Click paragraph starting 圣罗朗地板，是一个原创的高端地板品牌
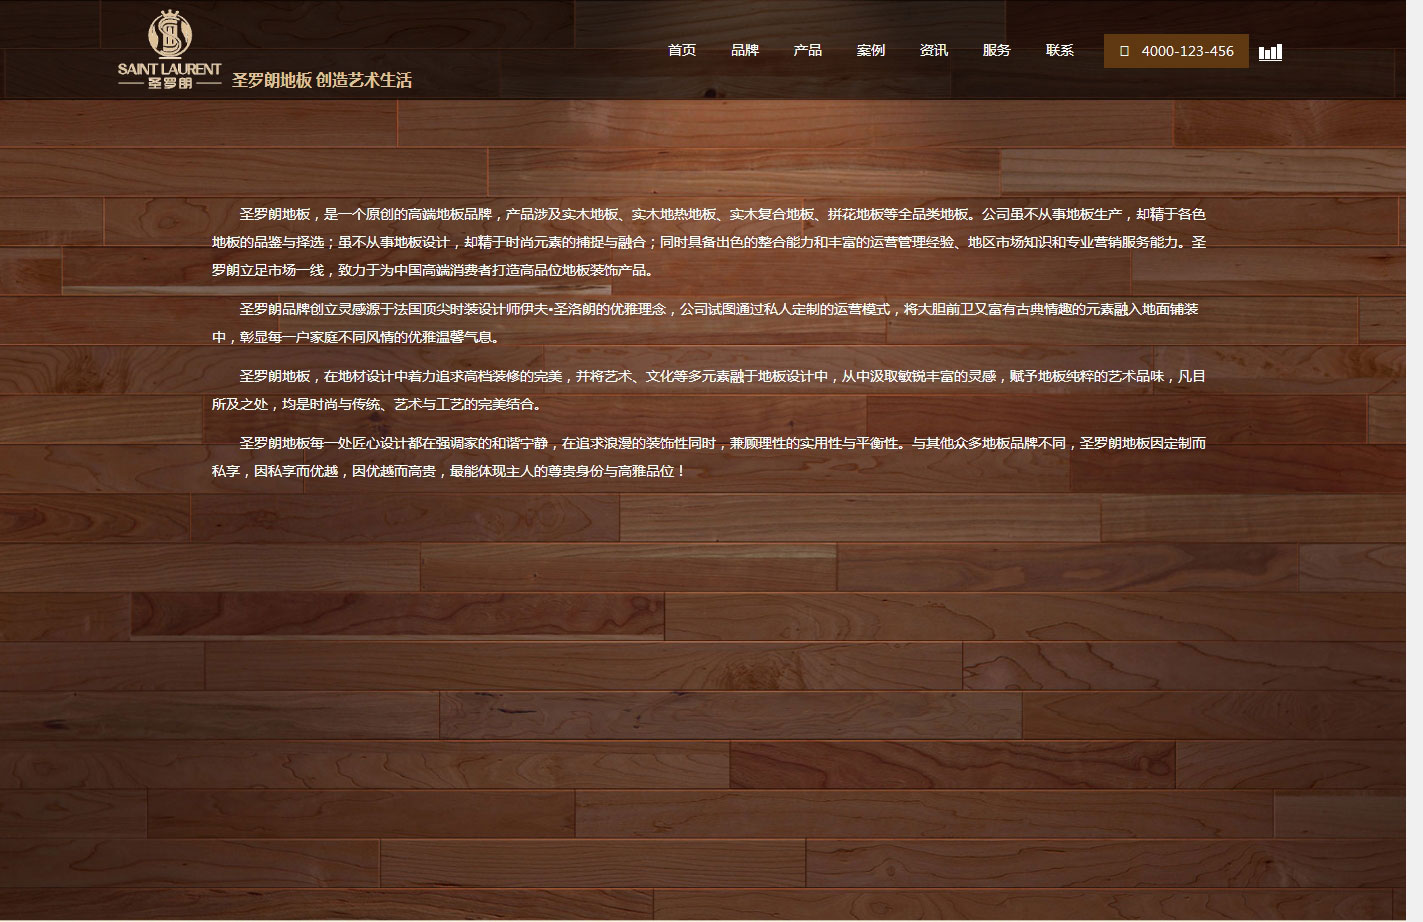The image size is (1423, 922). (x=709, y=242)
